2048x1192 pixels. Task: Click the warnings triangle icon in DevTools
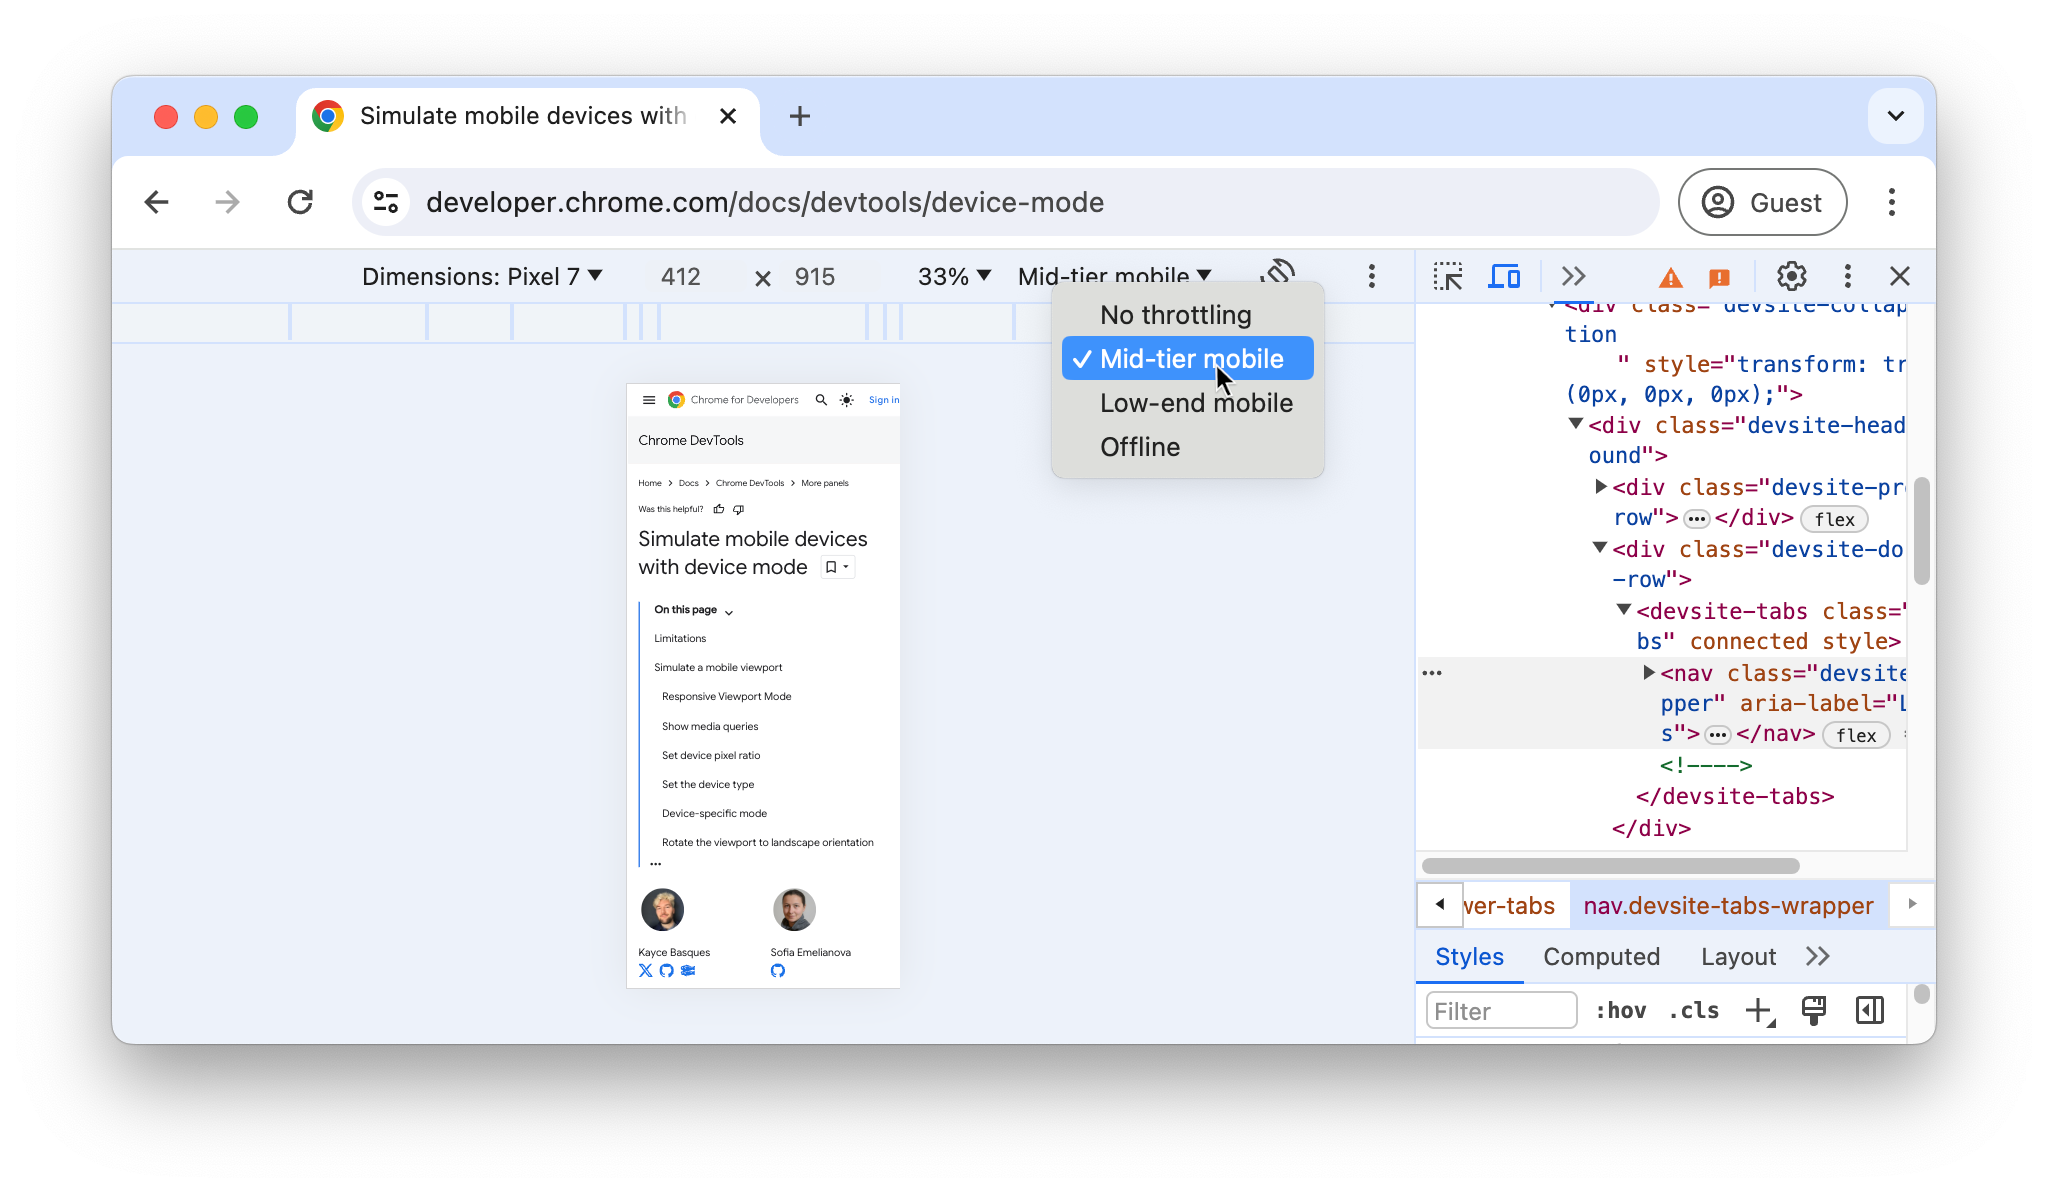point(1668,277)
